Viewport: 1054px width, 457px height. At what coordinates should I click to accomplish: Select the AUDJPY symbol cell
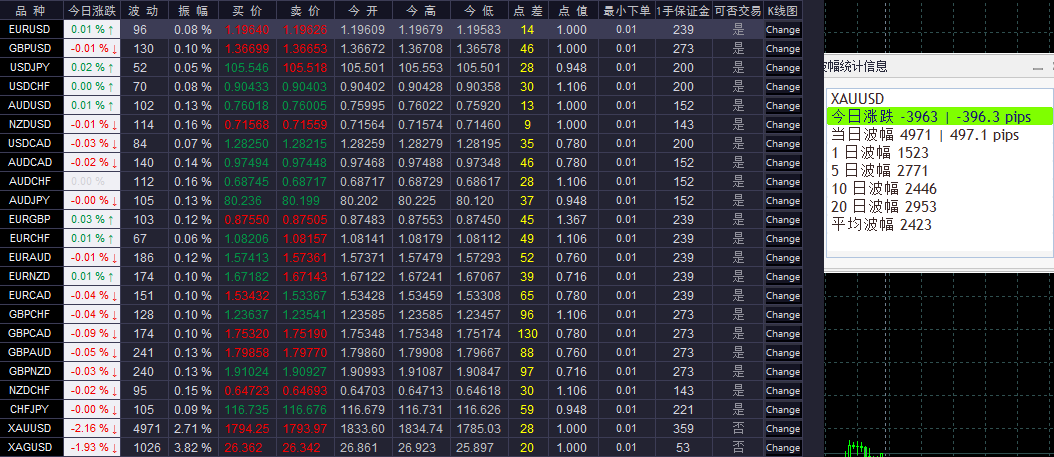30,200
